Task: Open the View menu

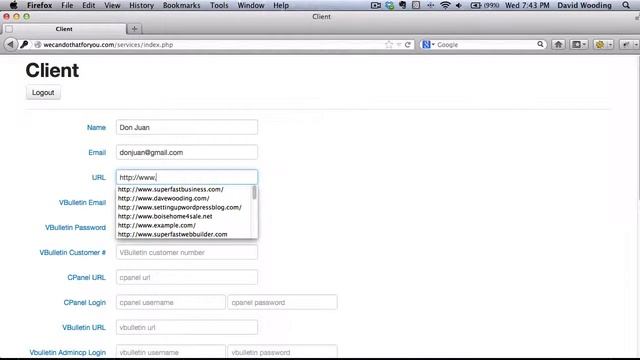Action: 112,5
